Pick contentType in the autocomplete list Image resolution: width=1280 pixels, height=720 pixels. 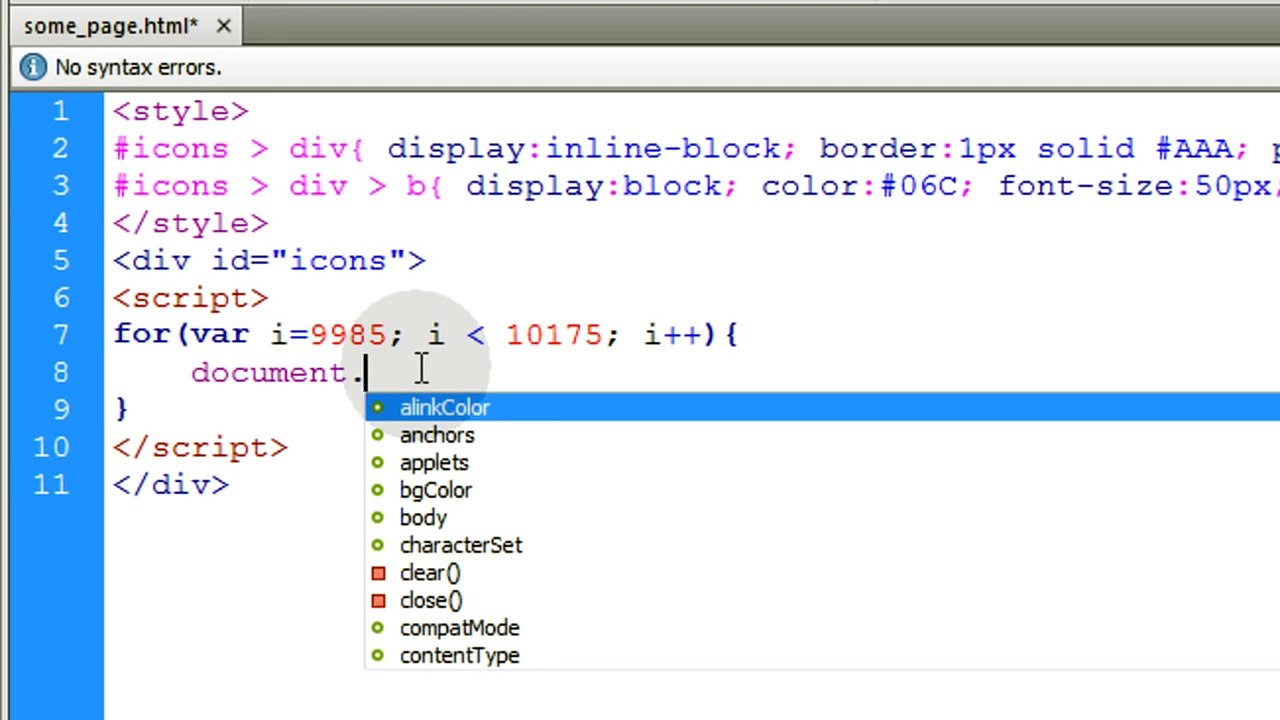tap(822, 655)
